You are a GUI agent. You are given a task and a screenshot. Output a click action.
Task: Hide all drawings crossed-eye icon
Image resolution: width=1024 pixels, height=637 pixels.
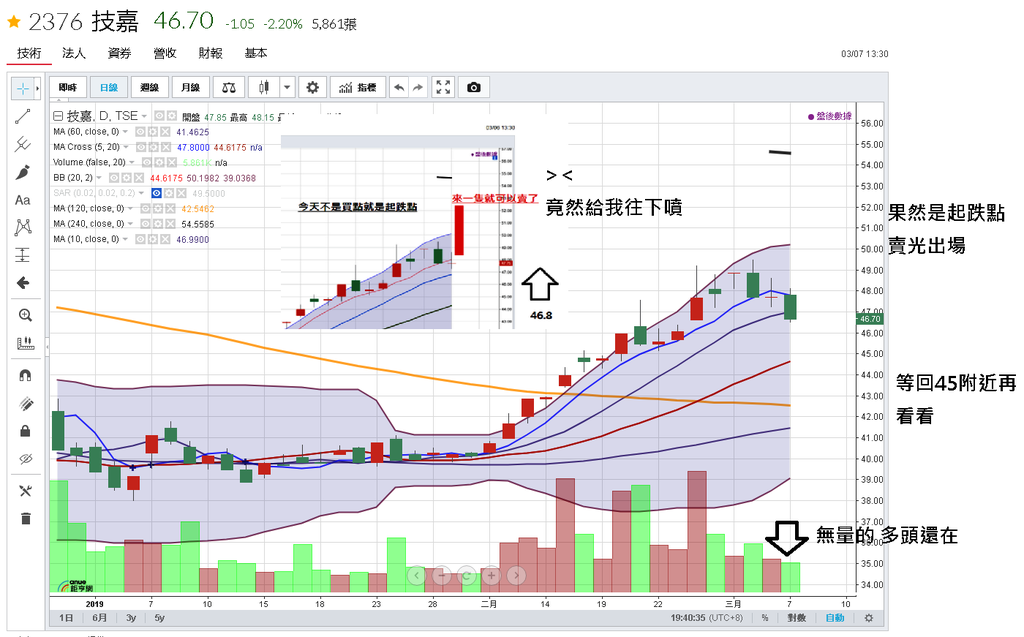(x=25, y=459)
